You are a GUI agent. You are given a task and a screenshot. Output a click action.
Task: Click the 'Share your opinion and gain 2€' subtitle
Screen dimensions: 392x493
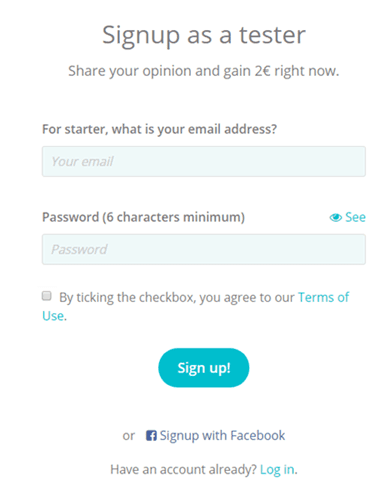click(x=204, y=71)
